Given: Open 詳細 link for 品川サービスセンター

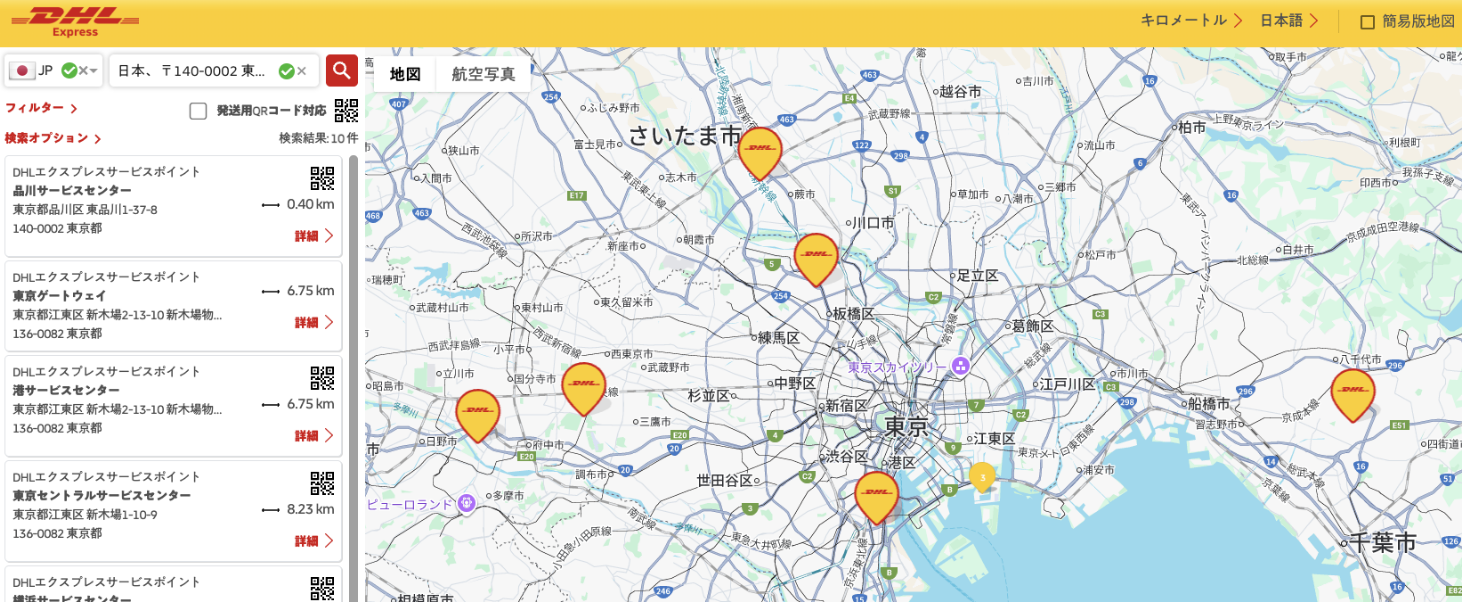Looking at the screenshot, I should [314, 236].
